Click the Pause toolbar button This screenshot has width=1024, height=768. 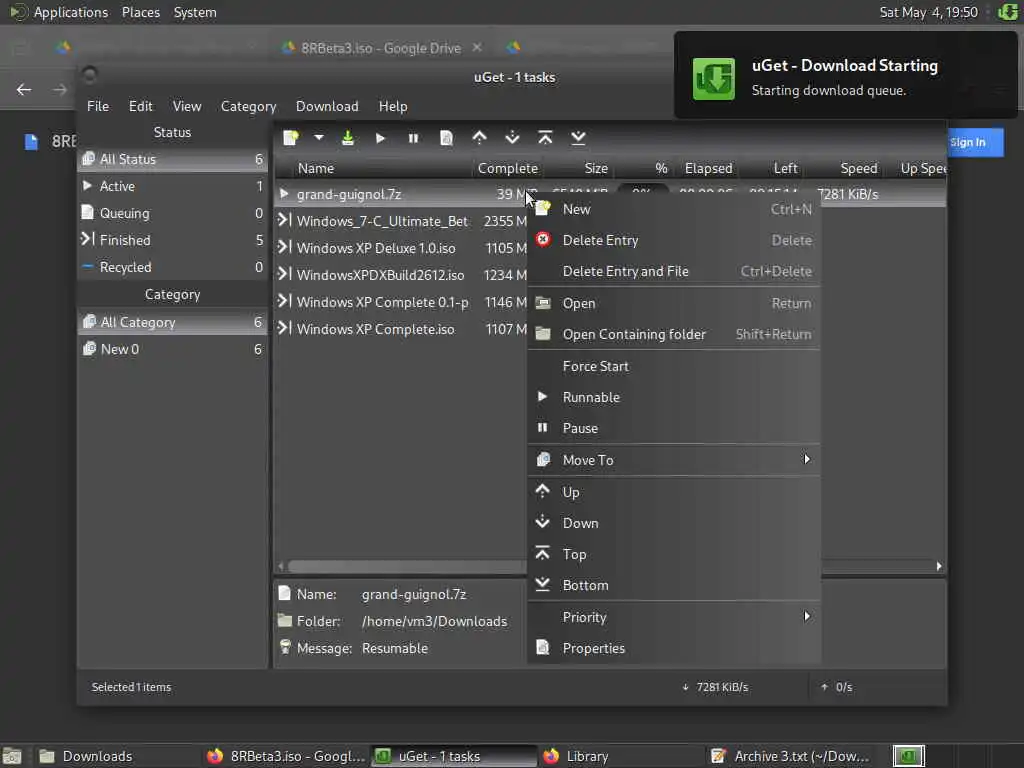tap(413, 138)
